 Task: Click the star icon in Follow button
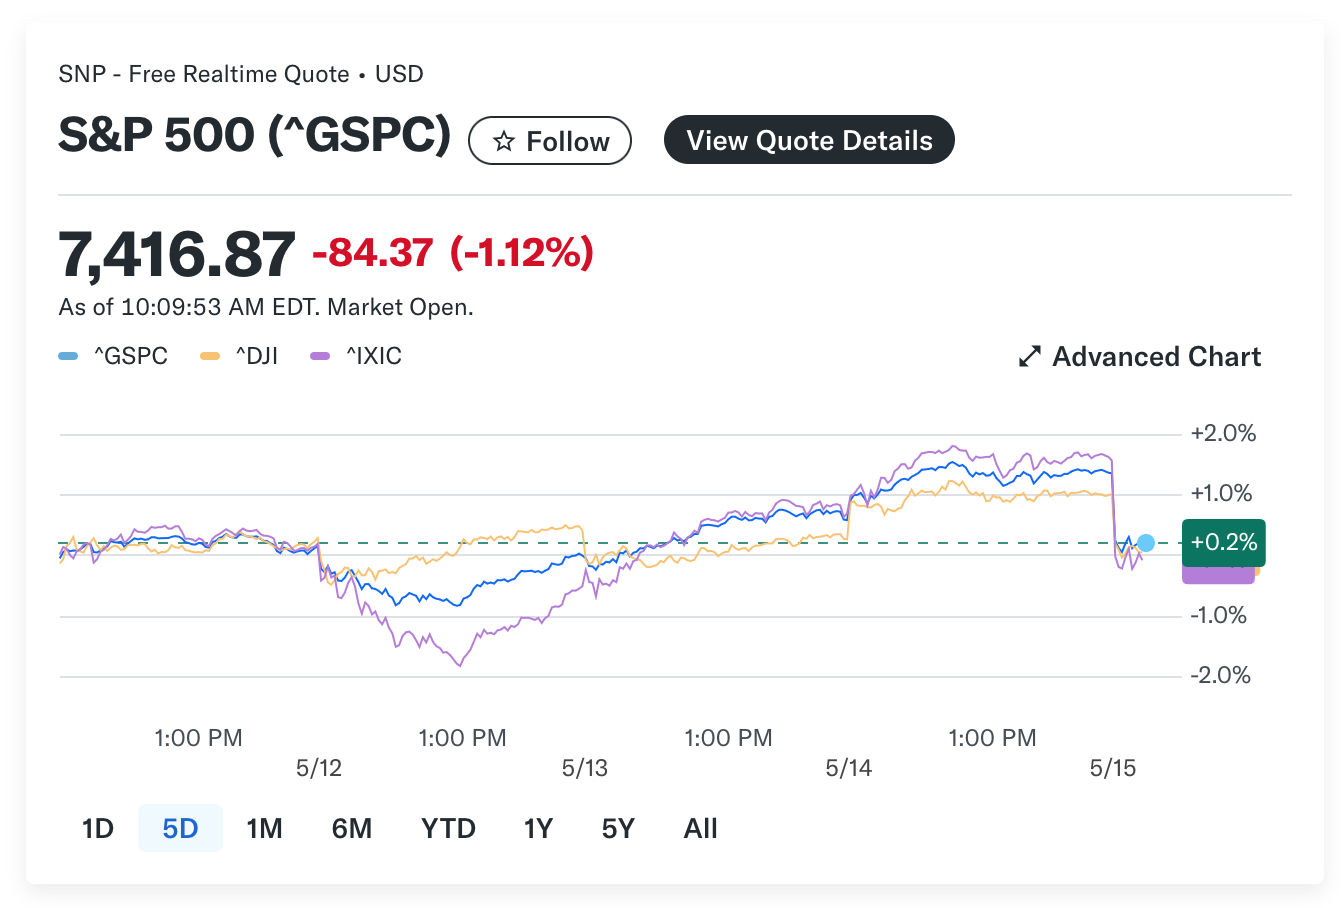pos(504,141)
